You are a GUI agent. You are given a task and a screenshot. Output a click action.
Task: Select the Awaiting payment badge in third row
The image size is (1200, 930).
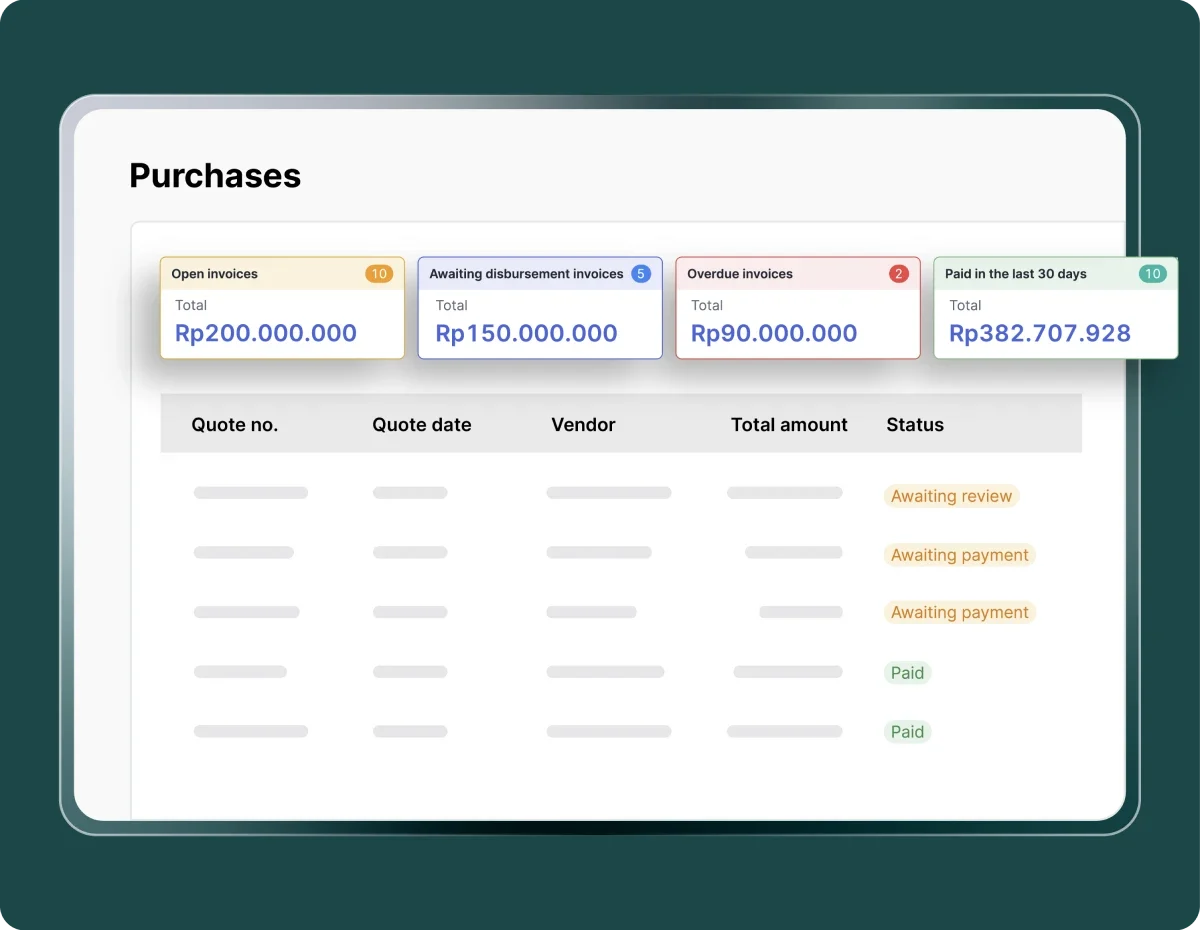(959, 613)
